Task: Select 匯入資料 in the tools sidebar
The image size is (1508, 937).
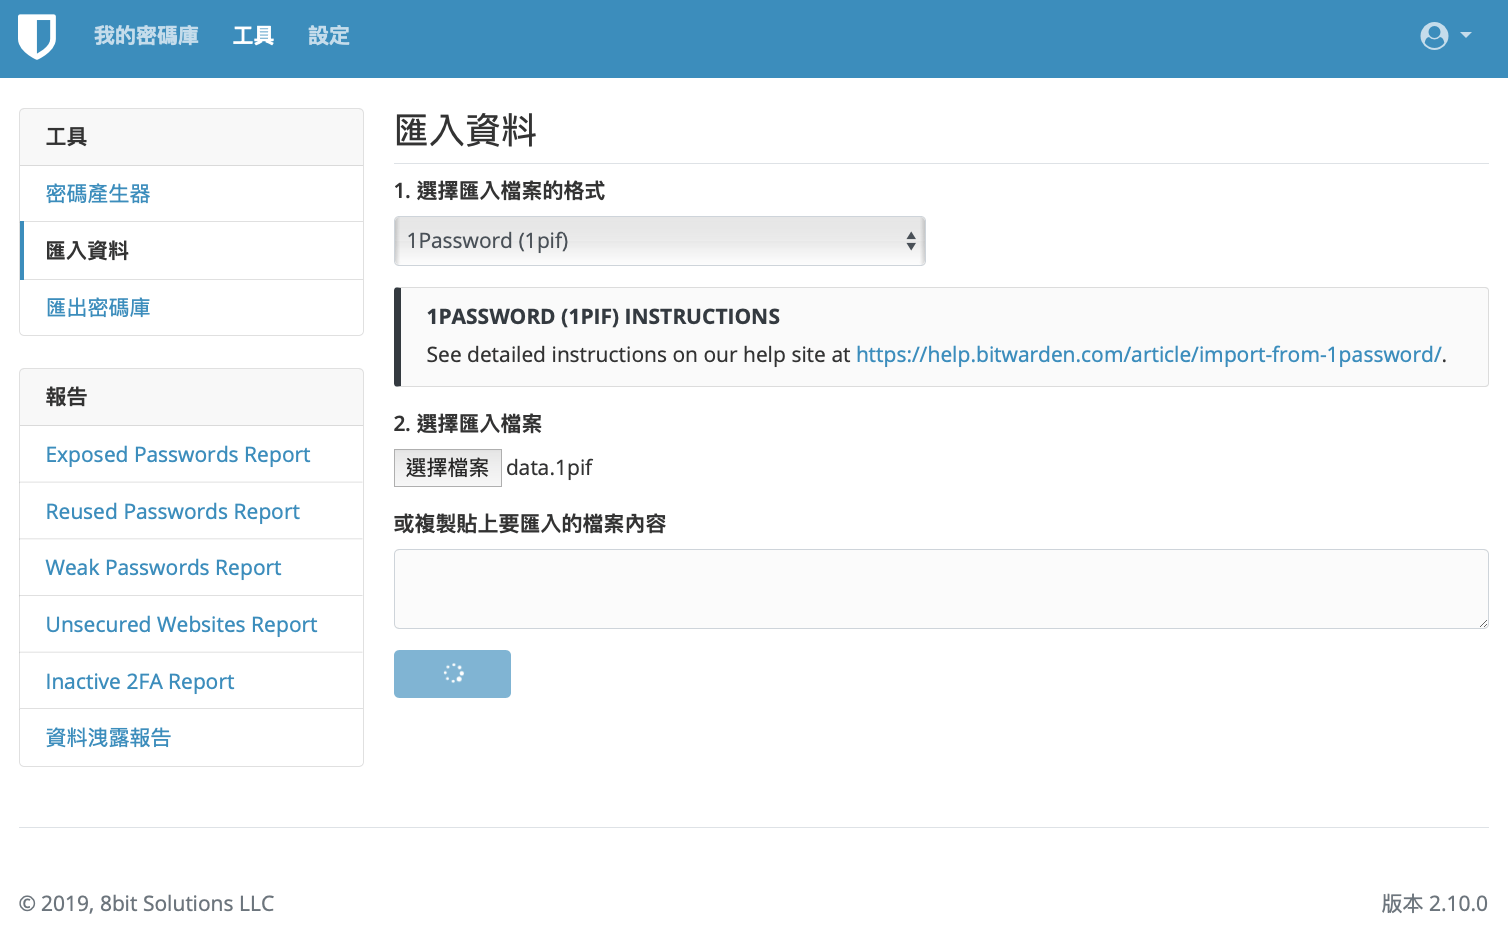Action: [191, 251]
